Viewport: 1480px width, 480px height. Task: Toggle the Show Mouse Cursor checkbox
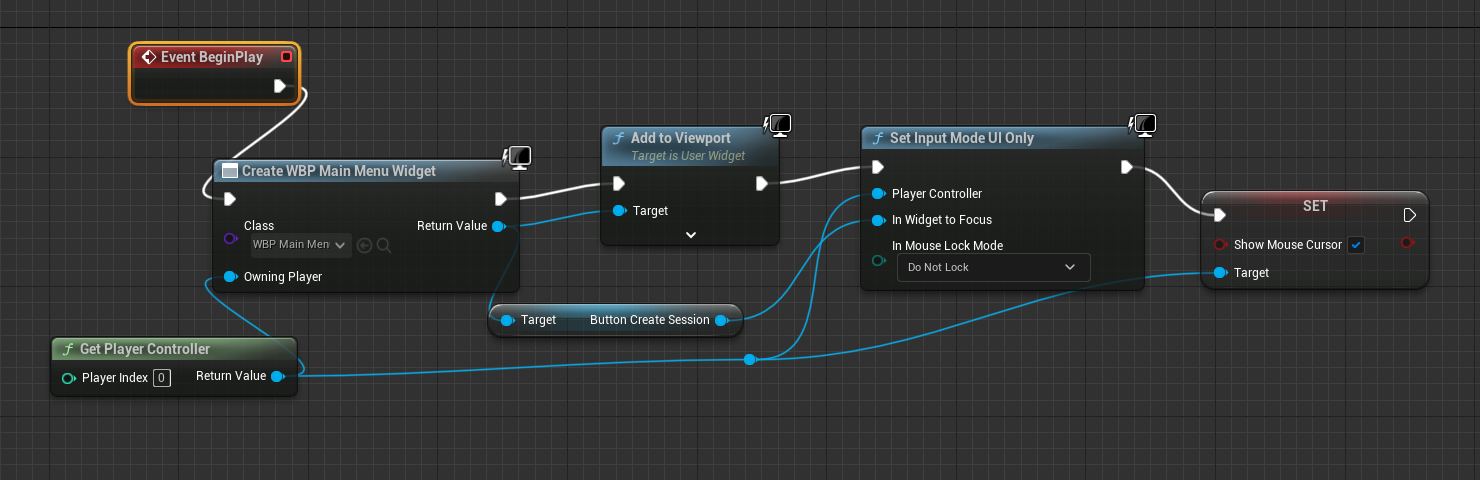pos(1356,244)
